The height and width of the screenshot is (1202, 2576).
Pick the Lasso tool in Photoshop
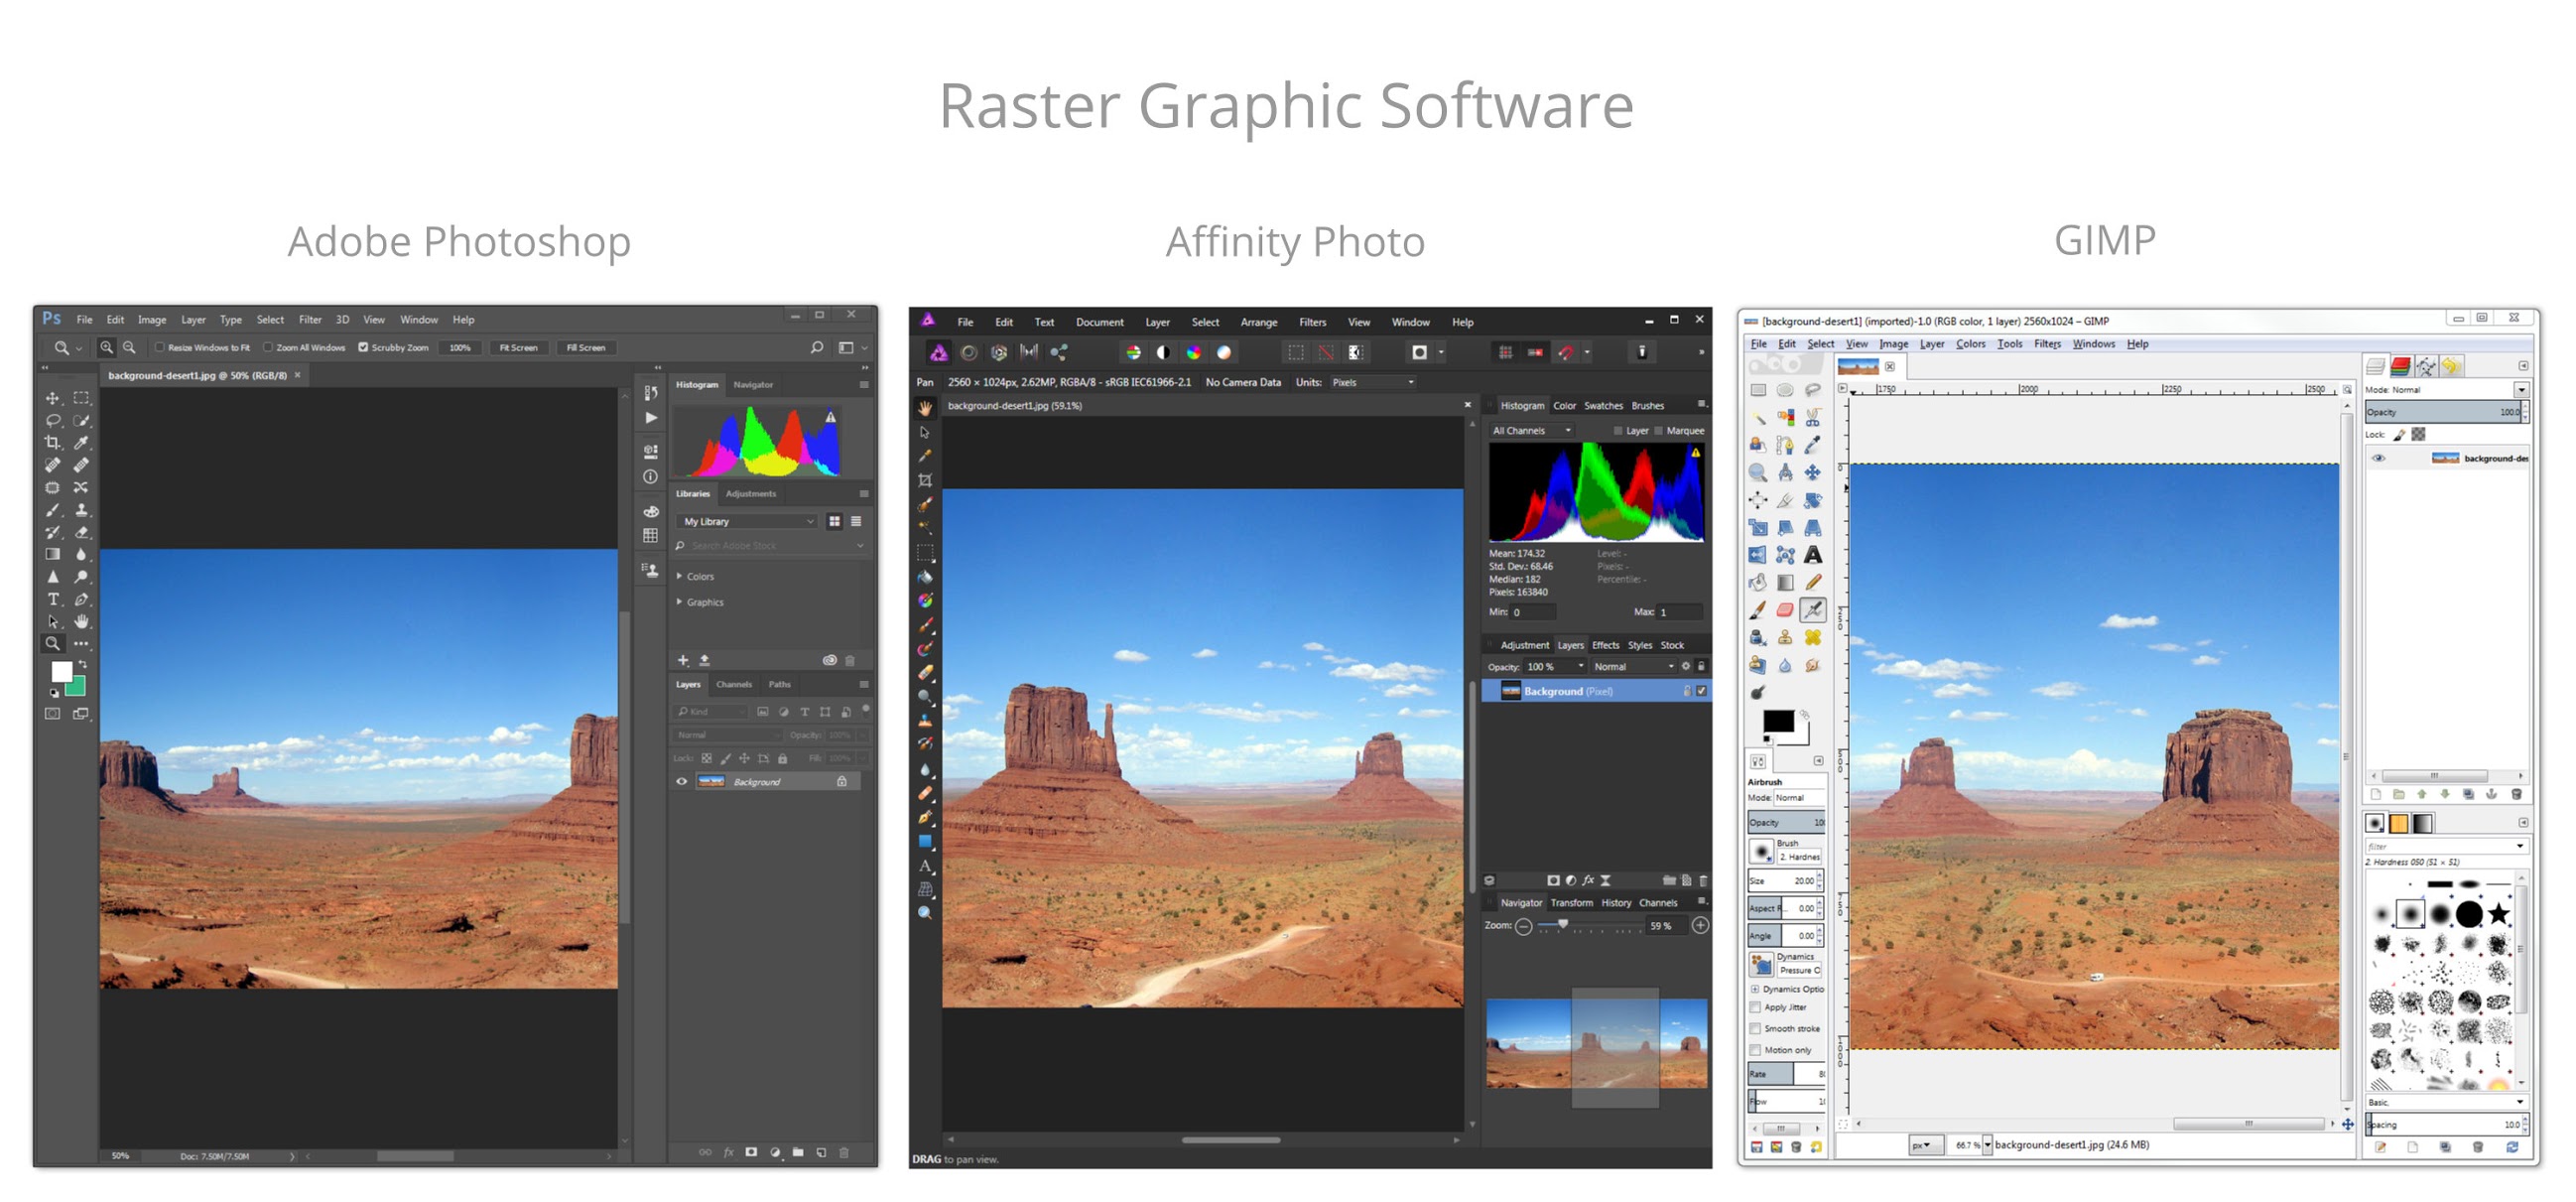coord(52,421)
